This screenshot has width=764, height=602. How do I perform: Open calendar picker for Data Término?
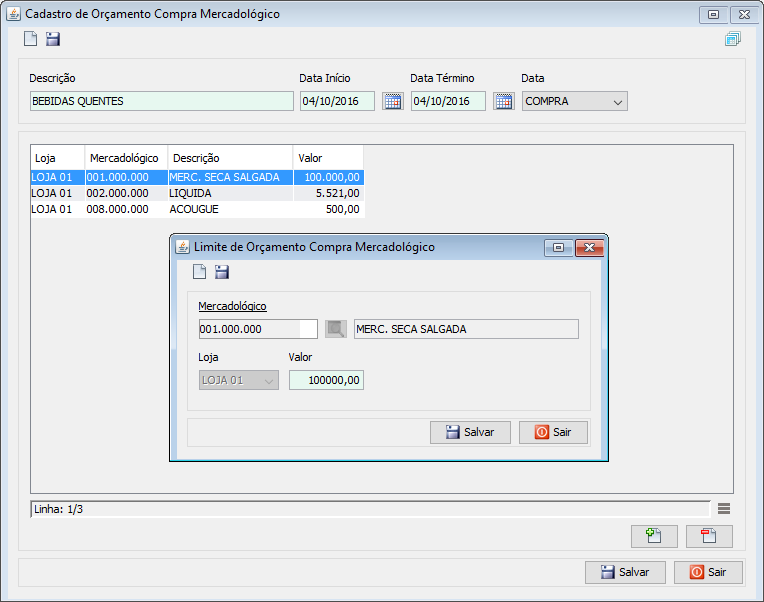tap(504, 101)
